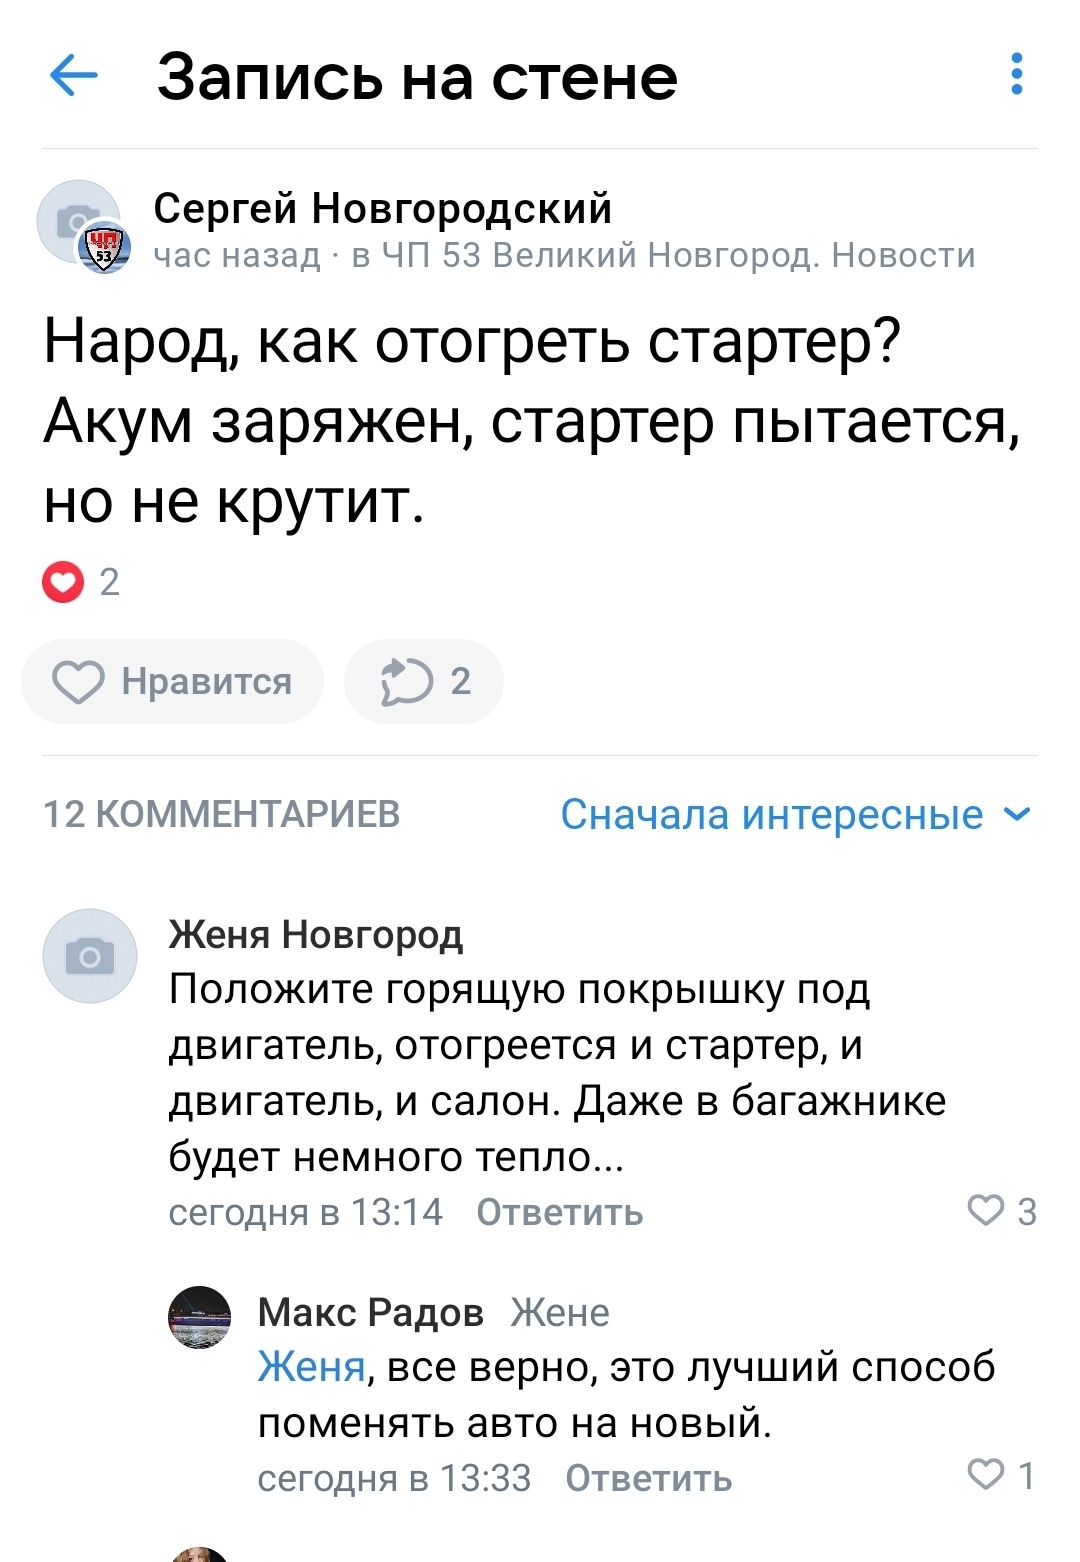Tap the back arrow icon
This screenshot has width=1080, height=1562.
click(74, 76)
